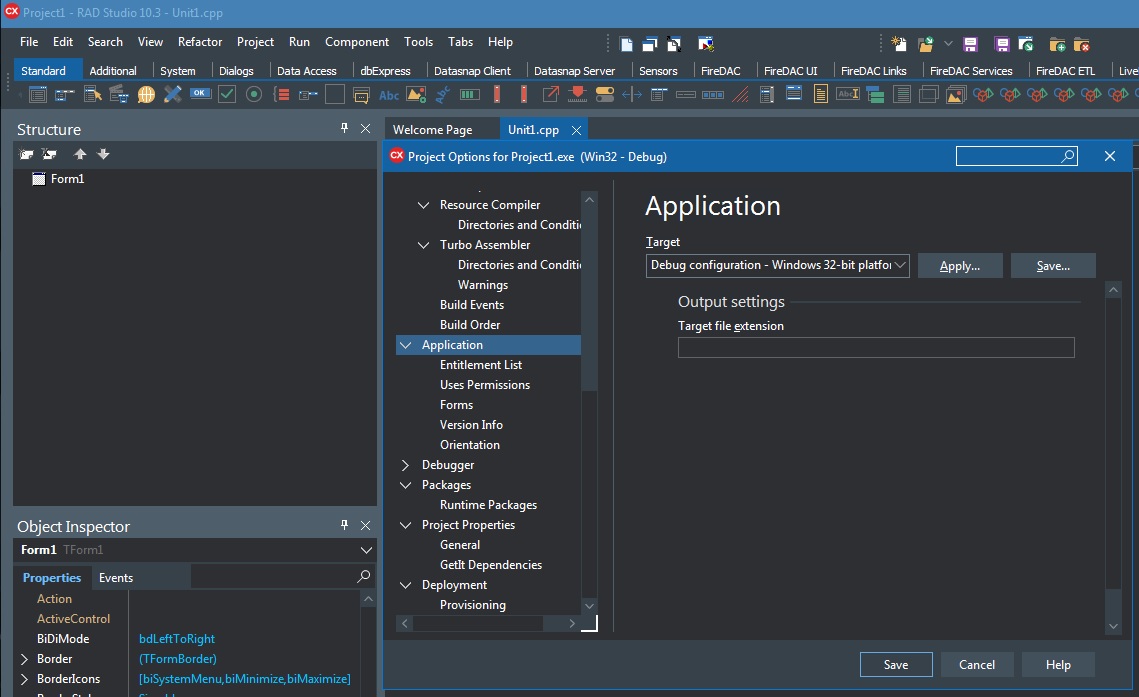1139x697 pixels.
Task: Expand the Debugger tree node
Action: (405, 465)
